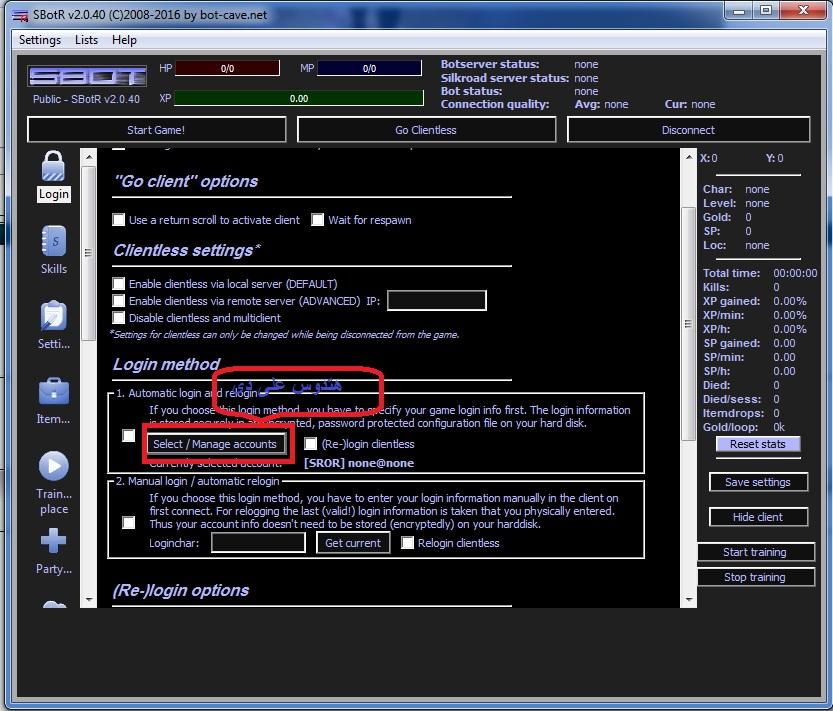Click the main panel scrollbar up arrow
This screenshot has height=711, width=833.
[x=688, y=157]
